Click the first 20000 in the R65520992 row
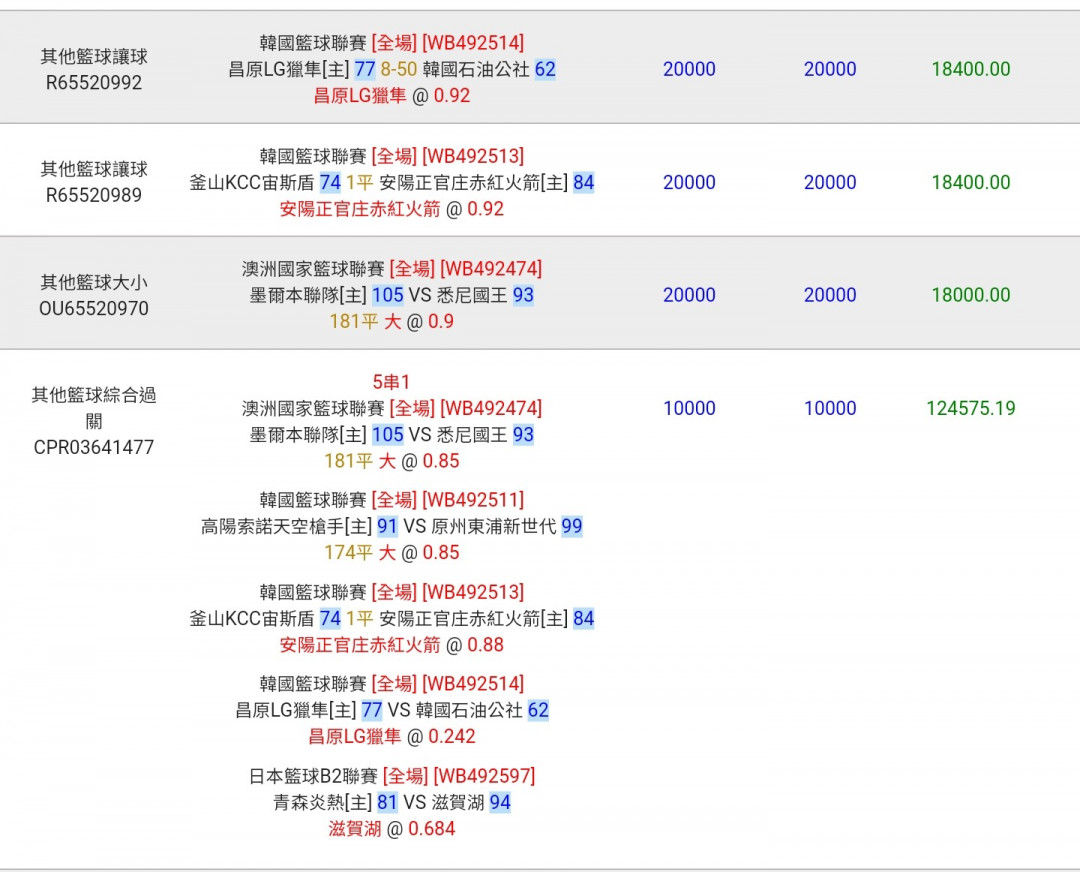Screen dimensions: 1080x872 [689, 70]
